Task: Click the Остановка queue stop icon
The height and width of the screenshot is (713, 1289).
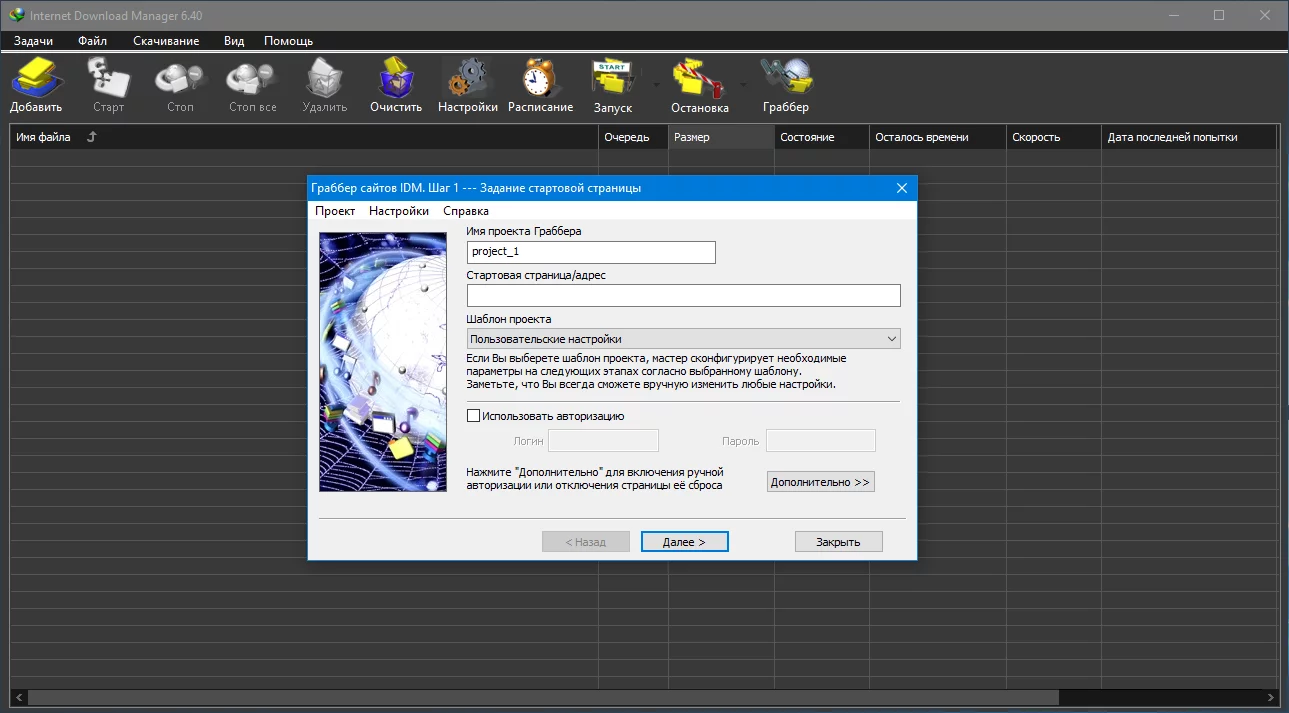Action: [x=699, y=78]
